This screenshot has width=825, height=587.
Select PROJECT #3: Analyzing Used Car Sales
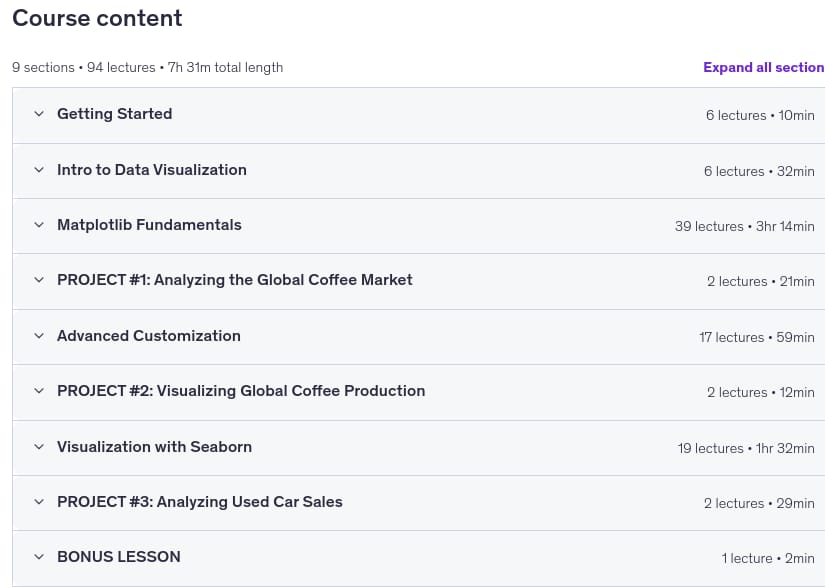[x=200, y=502]
